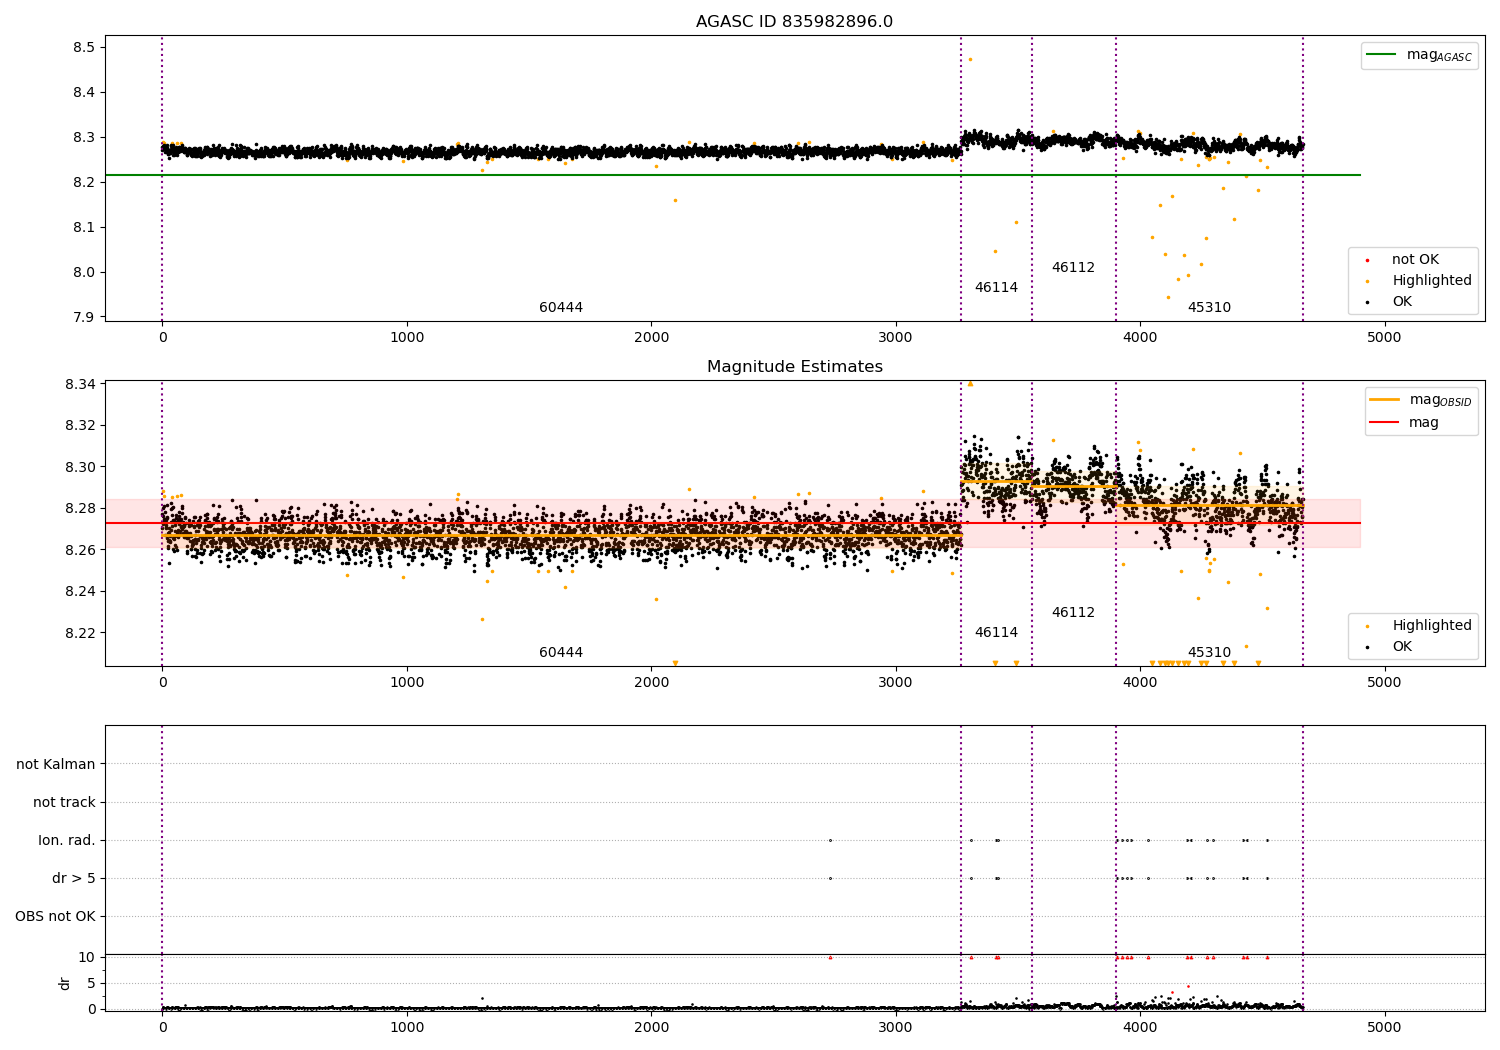The height and width of the screenshot is (1050, 1500).
Task: Click the "8.28" y-axis tick of middle plot
Action: pos(80,508)
